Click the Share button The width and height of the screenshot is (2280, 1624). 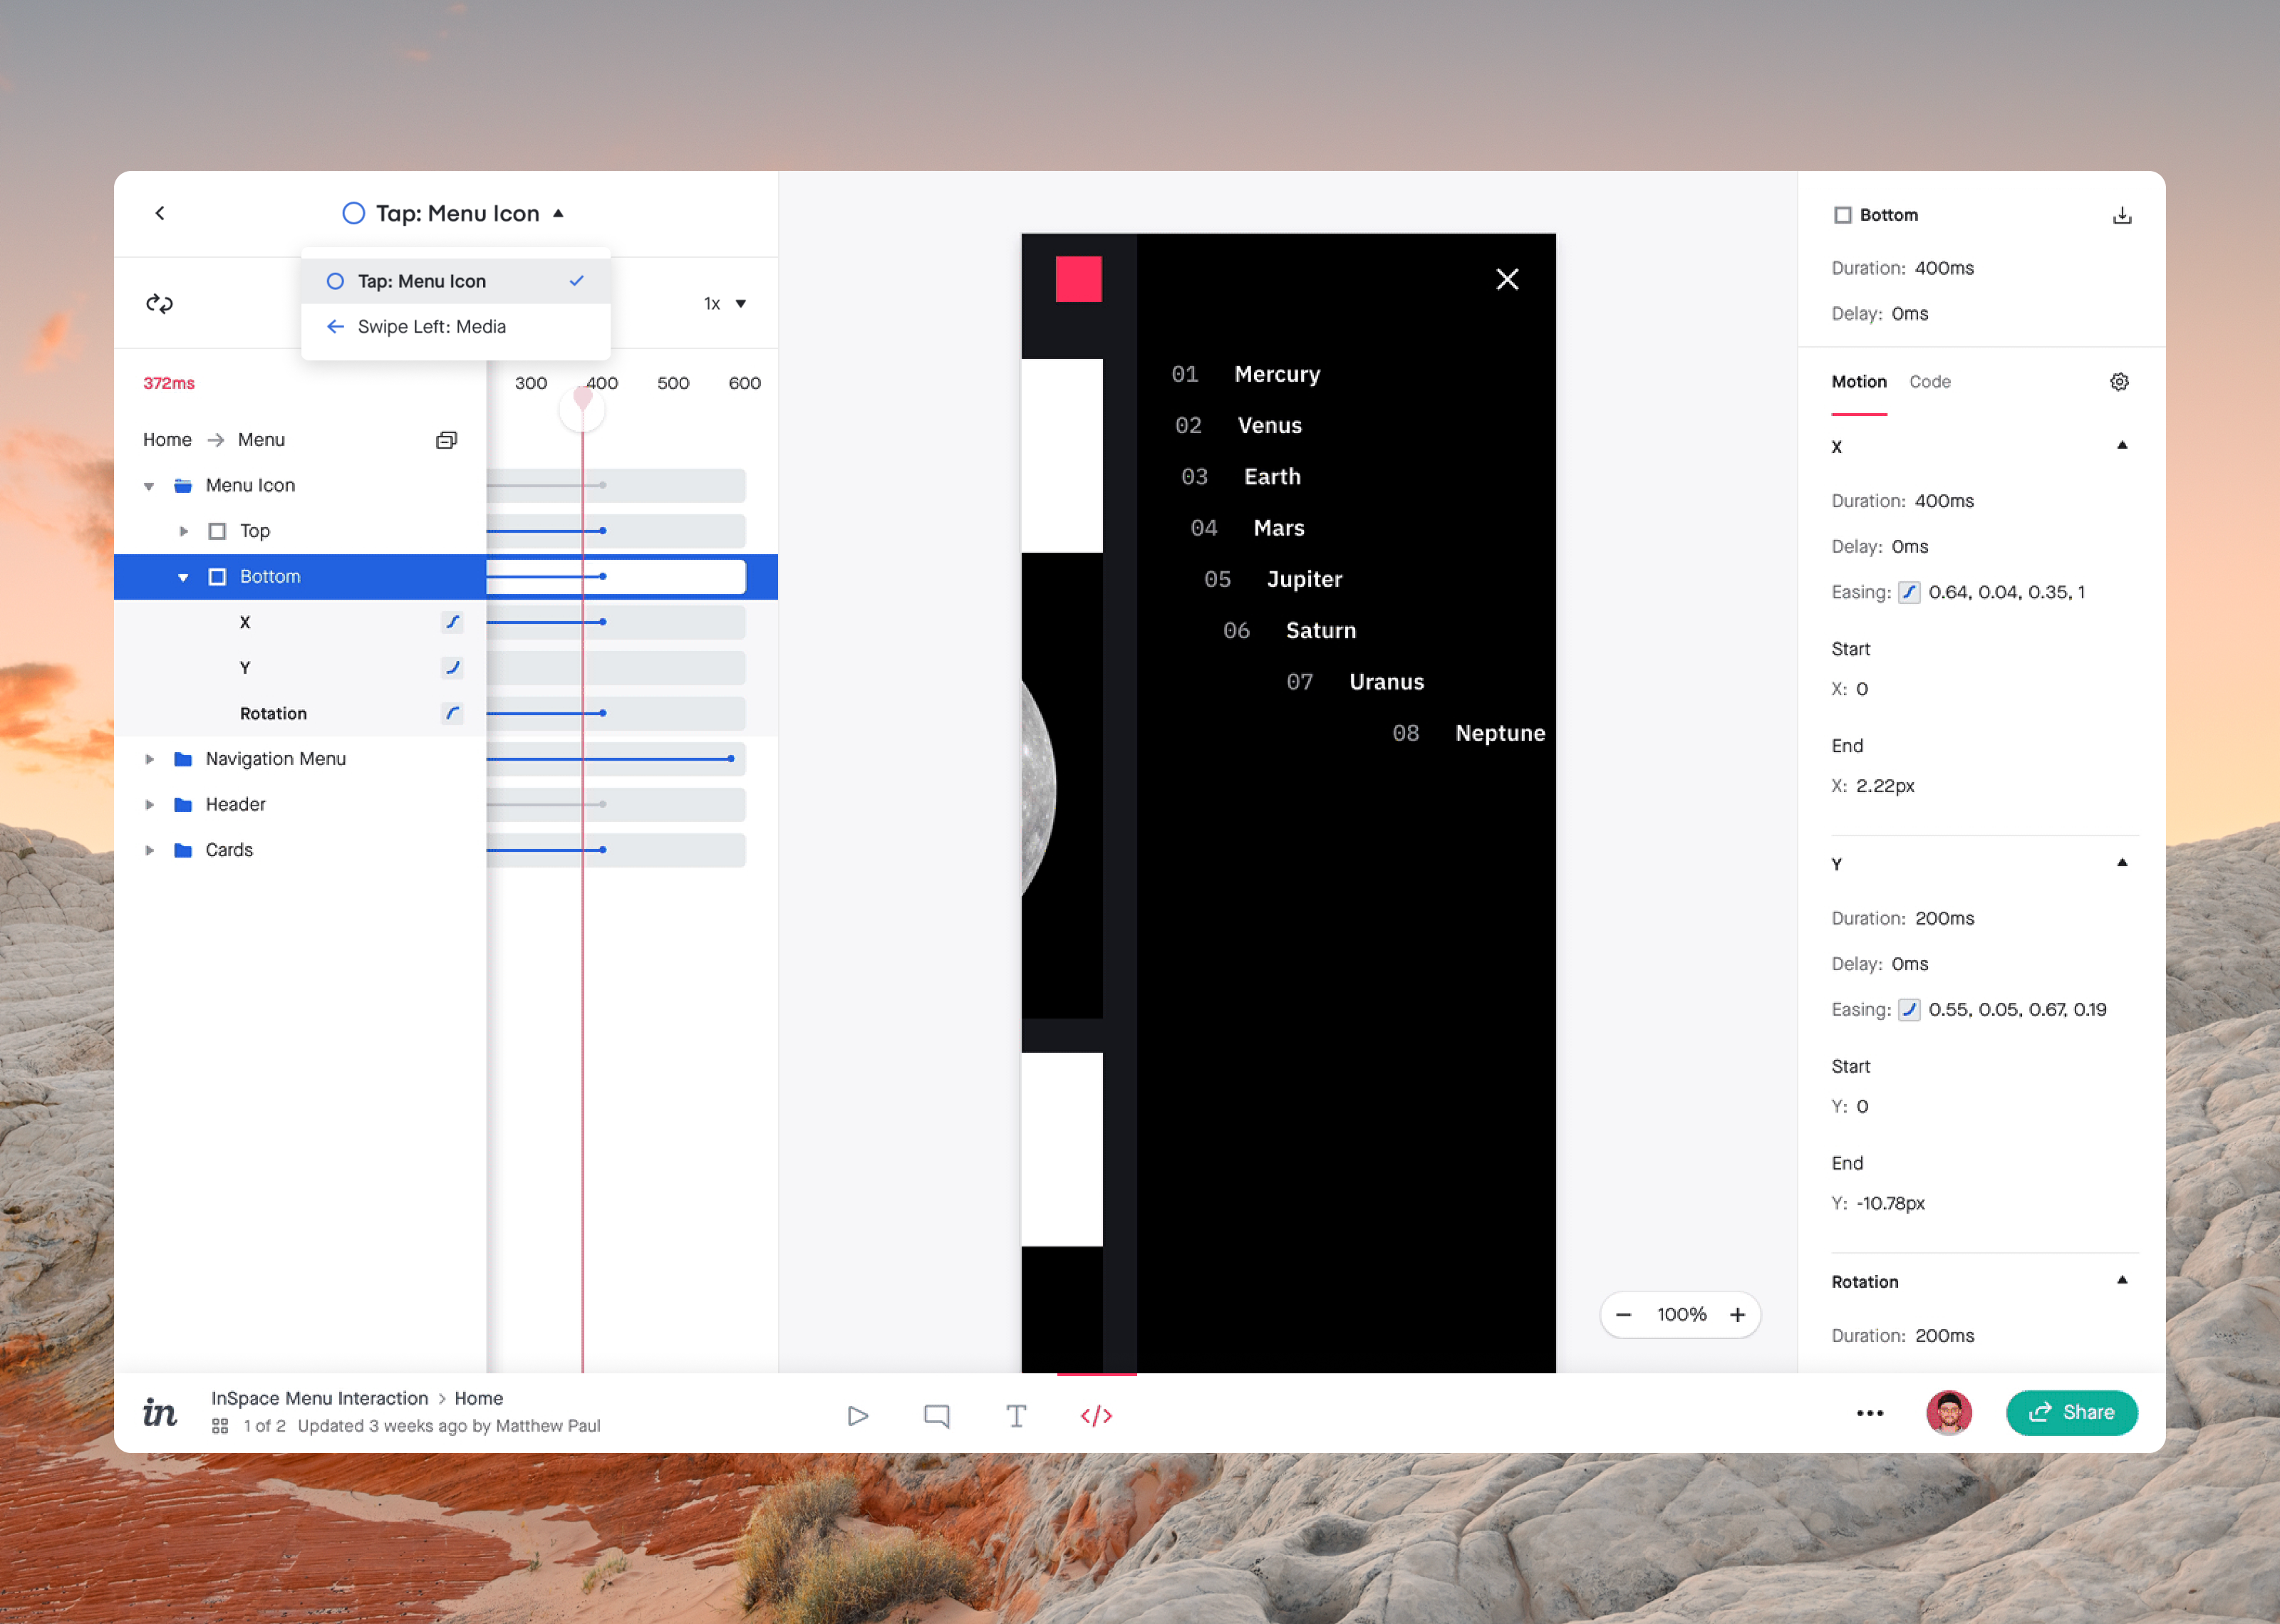point(2071,1412)
